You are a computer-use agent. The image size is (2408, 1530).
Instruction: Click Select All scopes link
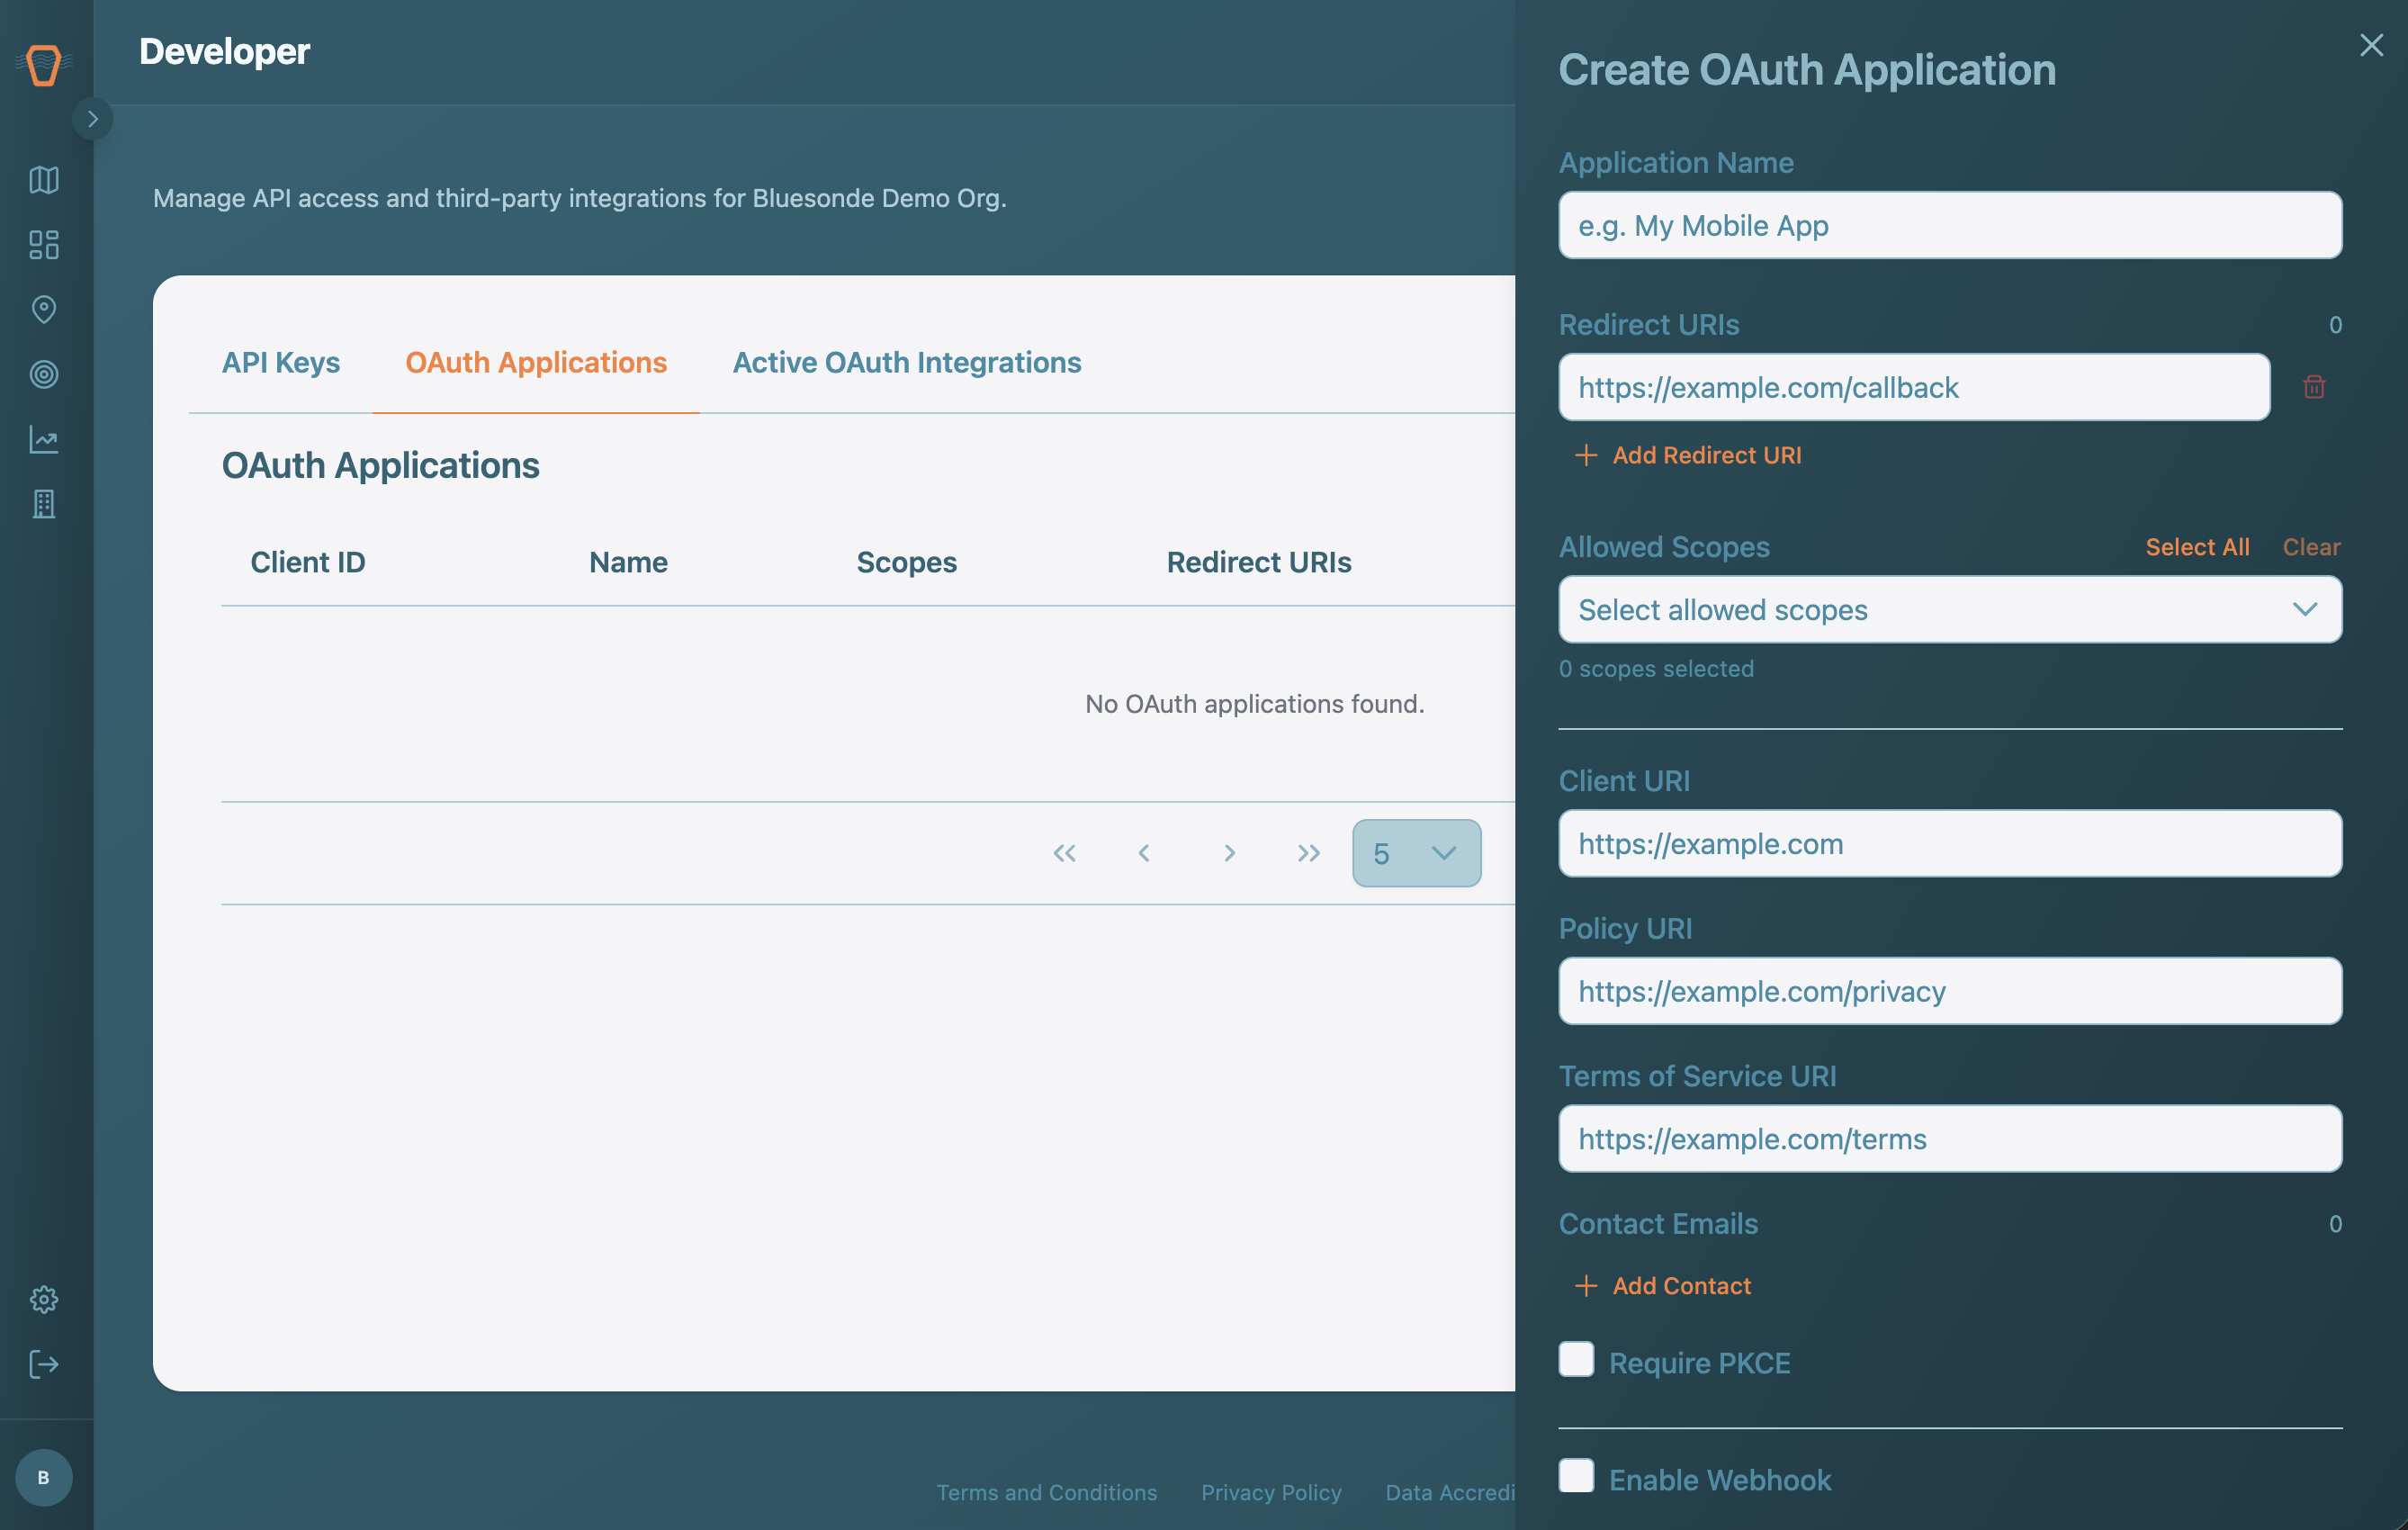pos(2197,547)
